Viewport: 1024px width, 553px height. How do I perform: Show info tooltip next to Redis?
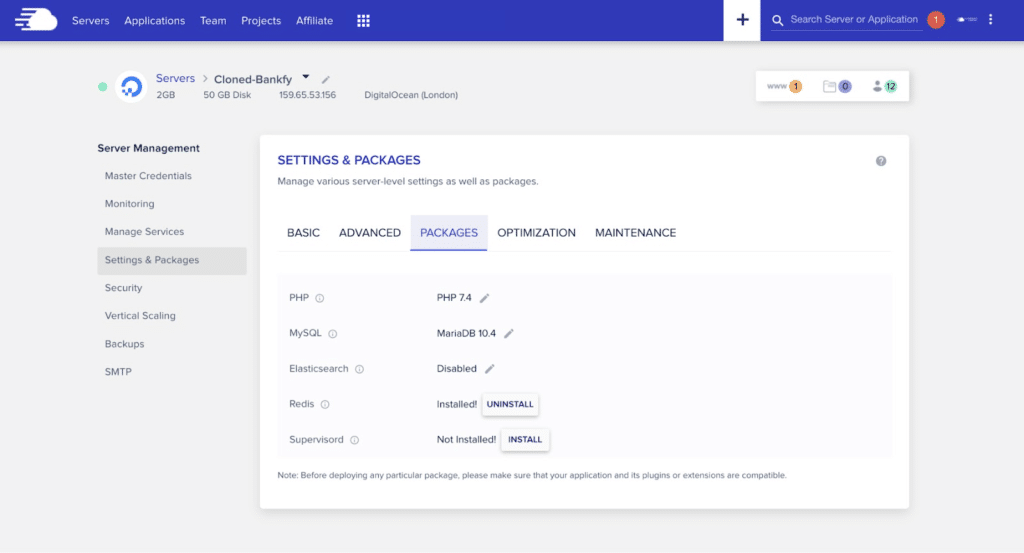[325, 405]
